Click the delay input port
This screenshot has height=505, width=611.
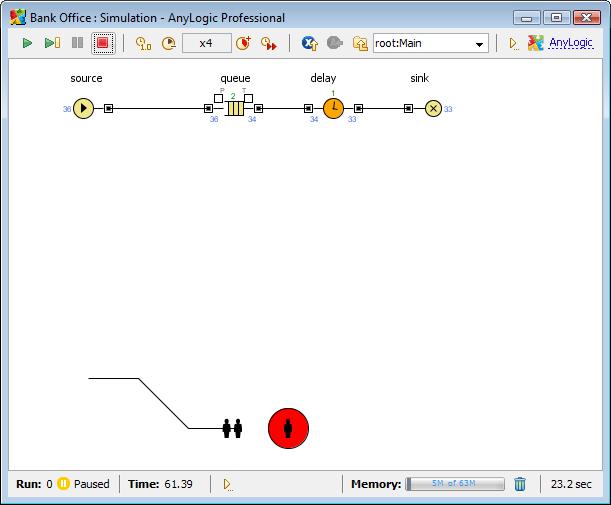click(x=308, y=108)
